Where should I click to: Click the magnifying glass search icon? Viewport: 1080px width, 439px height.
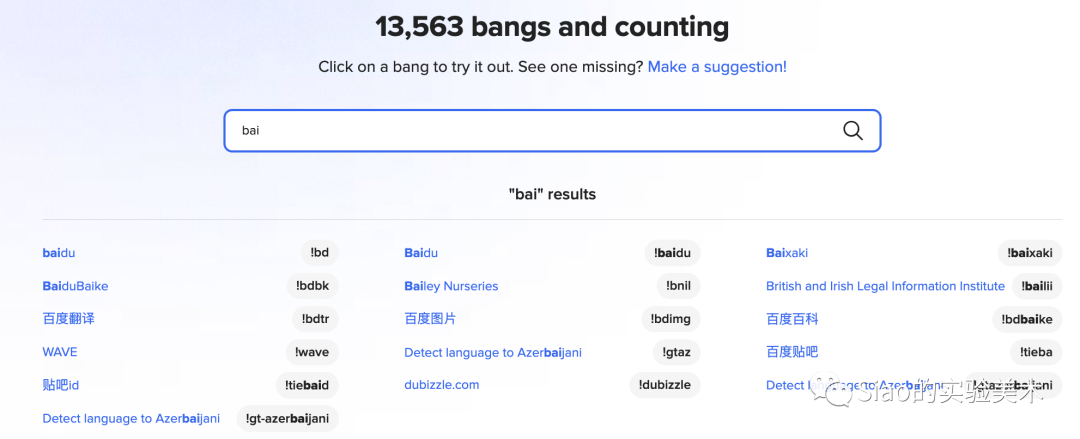point(853,130)
